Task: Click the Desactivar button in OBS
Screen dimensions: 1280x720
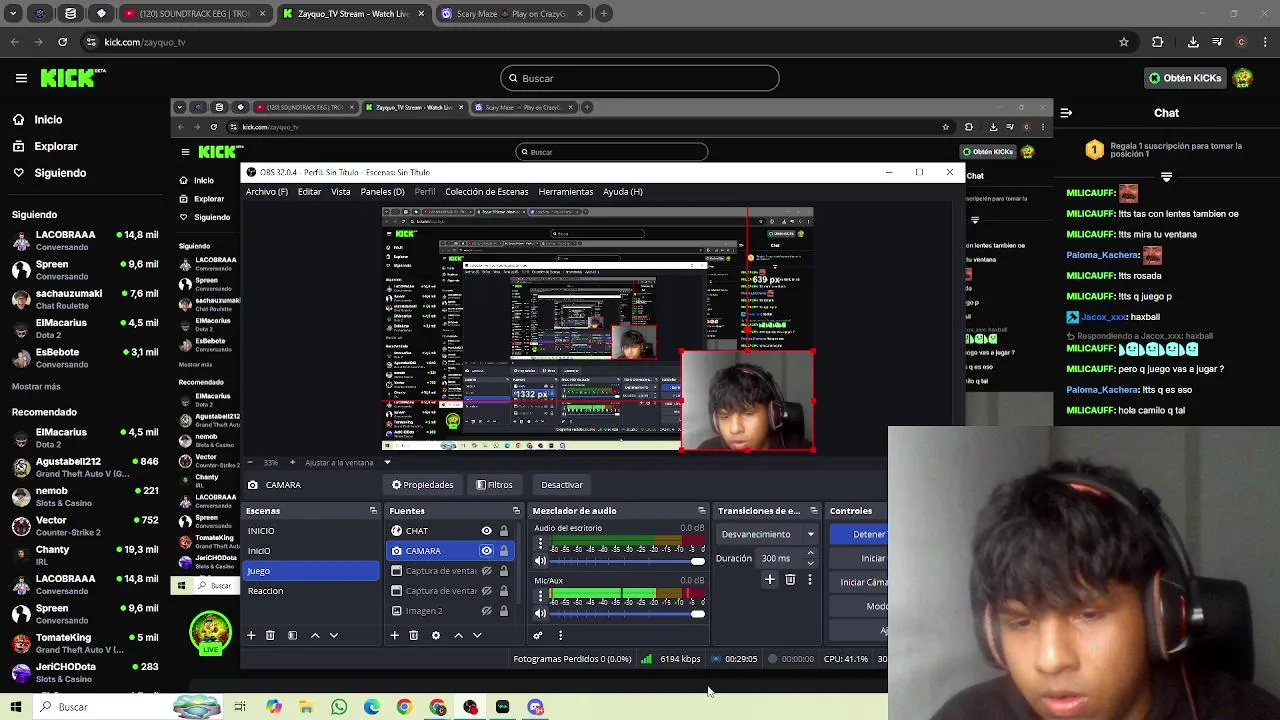Action: (x=562, y=485)
